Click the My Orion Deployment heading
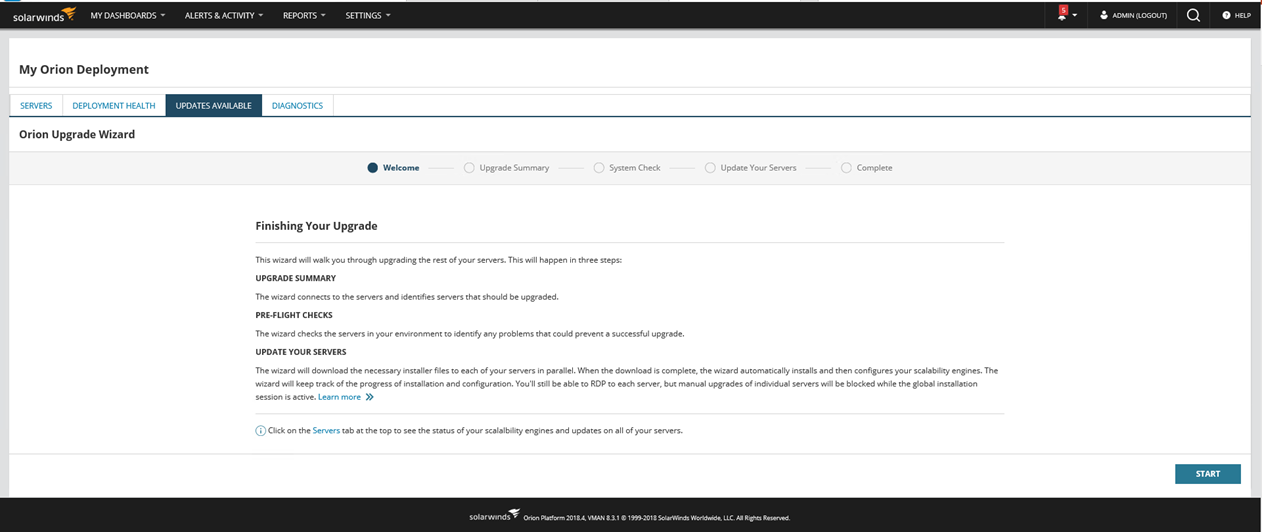The height and width of the screenshot is (532, 1262). 84,69
